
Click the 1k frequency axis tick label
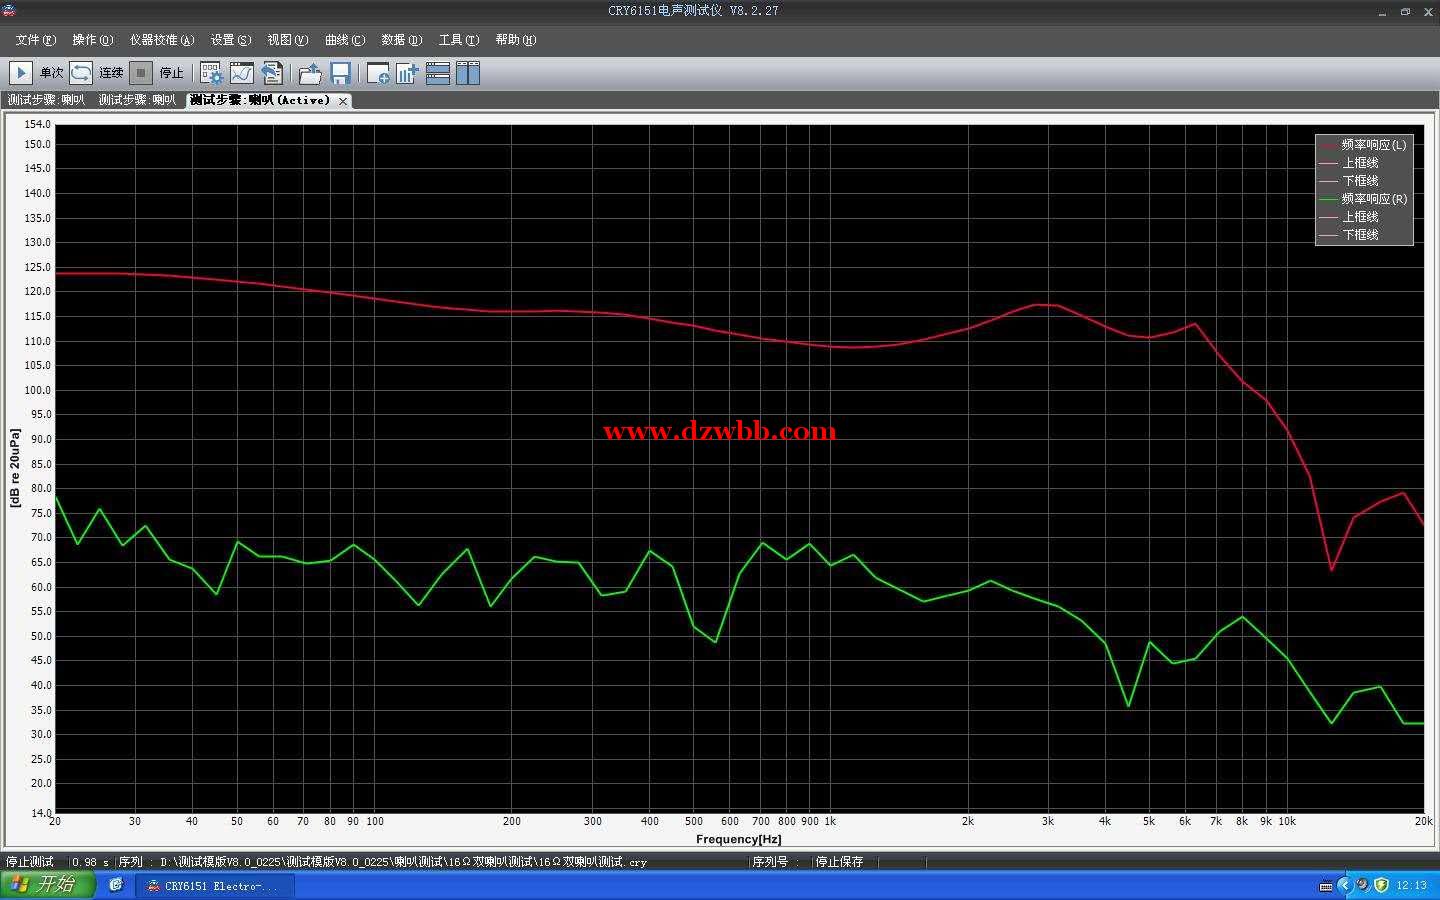click(x=830, y=822)
